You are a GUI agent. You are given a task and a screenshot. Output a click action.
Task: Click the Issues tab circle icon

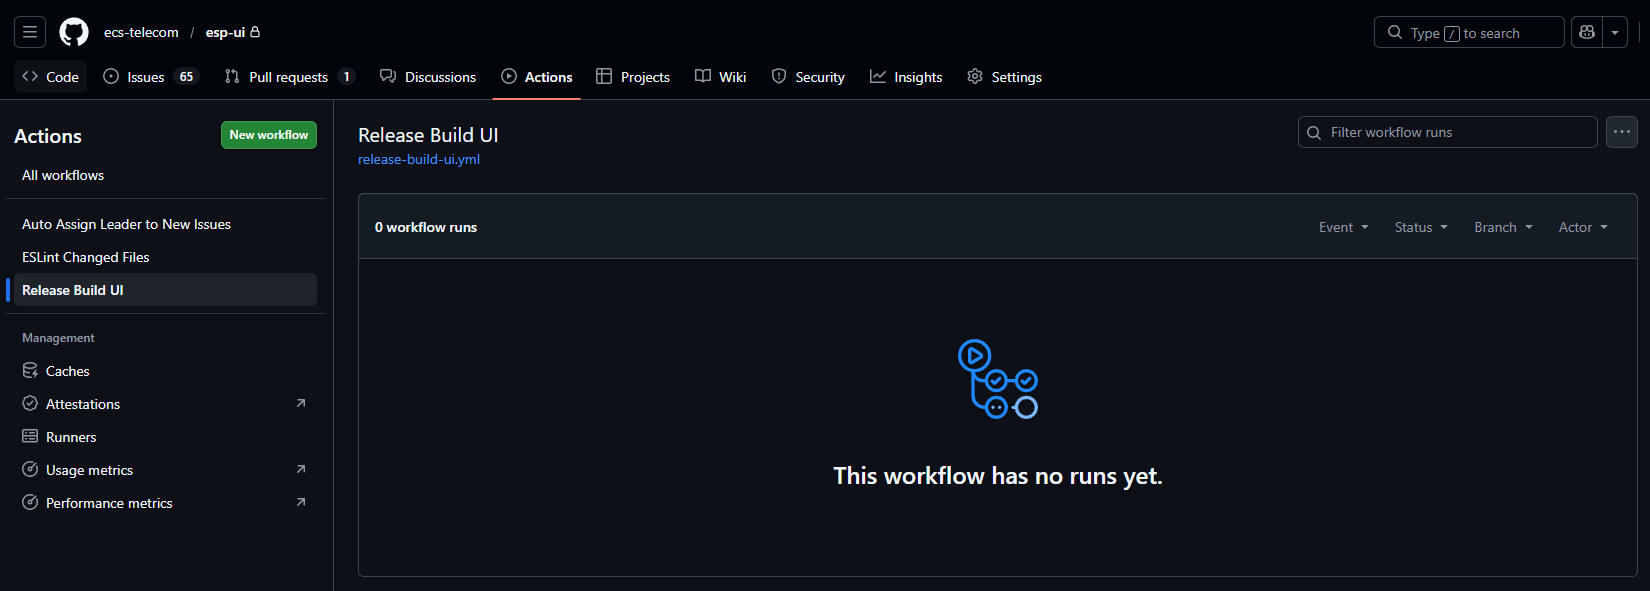(x=111, y=76)
